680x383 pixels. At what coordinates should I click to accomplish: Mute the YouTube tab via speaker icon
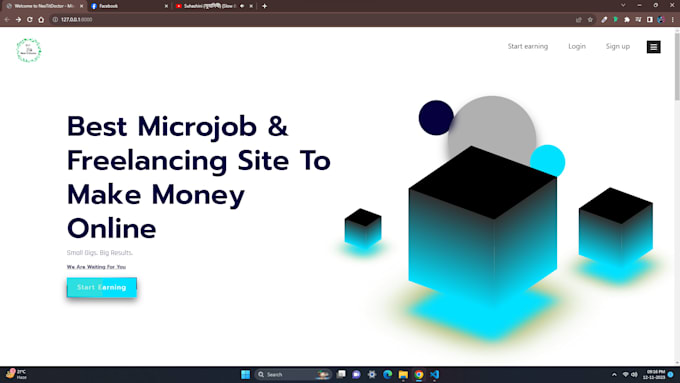click(242, 6)
